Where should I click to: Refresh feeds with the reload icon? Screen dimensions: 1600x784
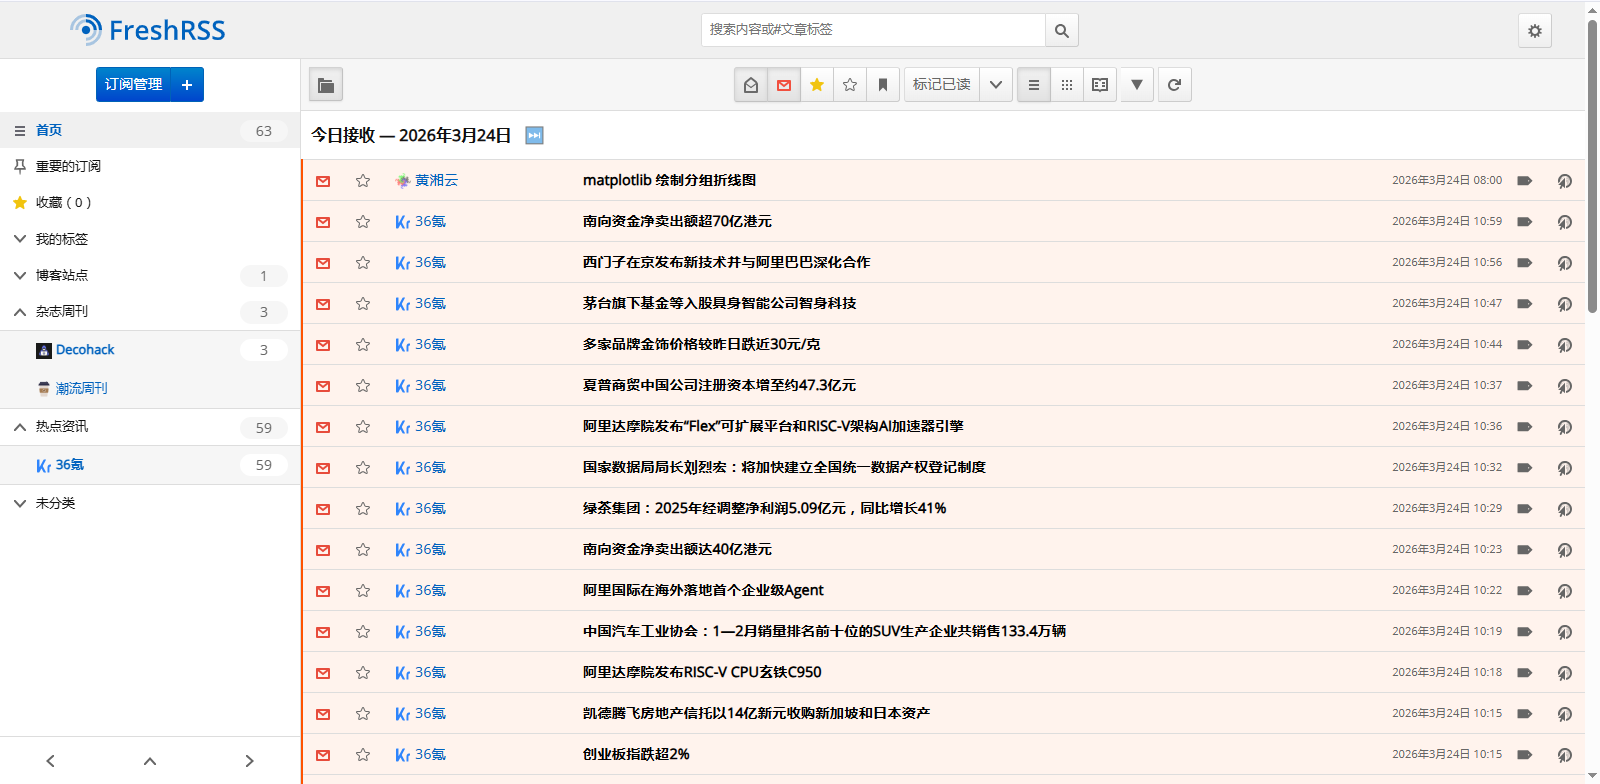click(x=1174, y=85)
